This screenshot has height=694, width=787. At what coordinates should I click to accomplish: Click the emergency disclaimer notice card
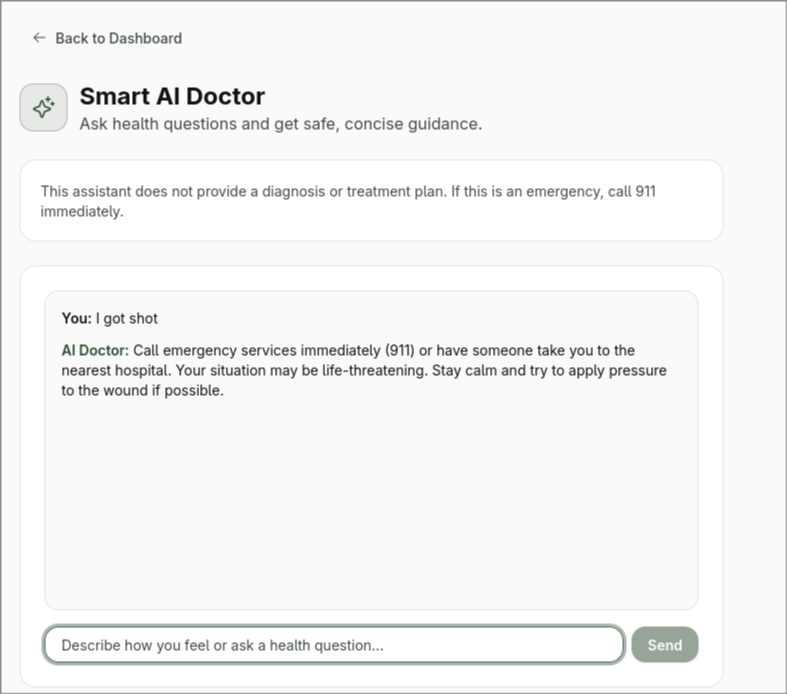371,200
